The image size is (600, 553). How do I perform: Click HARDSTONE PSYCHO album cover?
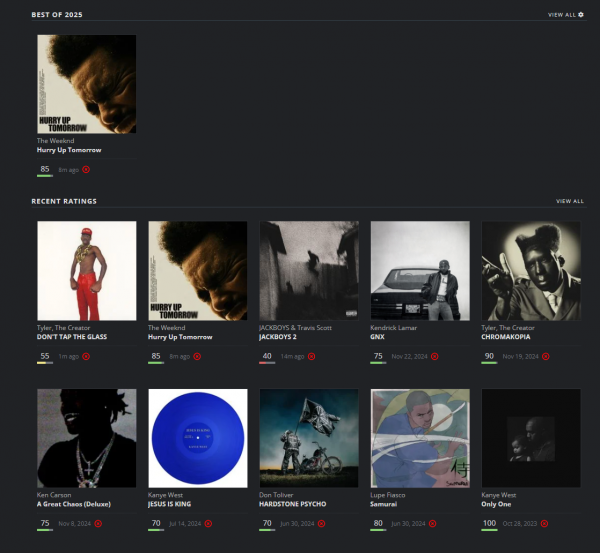pyautogui.click(x=309, y=438)
